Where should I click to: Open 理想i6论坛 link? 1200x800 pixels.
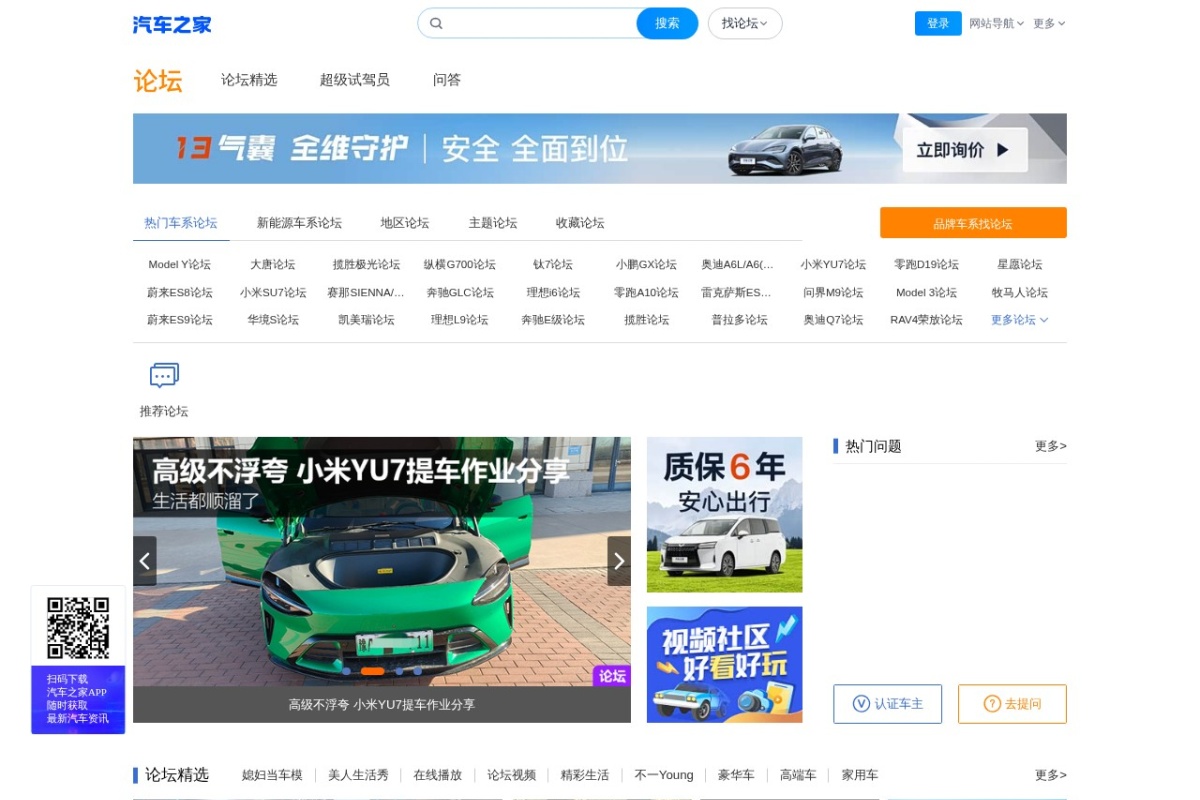coord(553,293)
